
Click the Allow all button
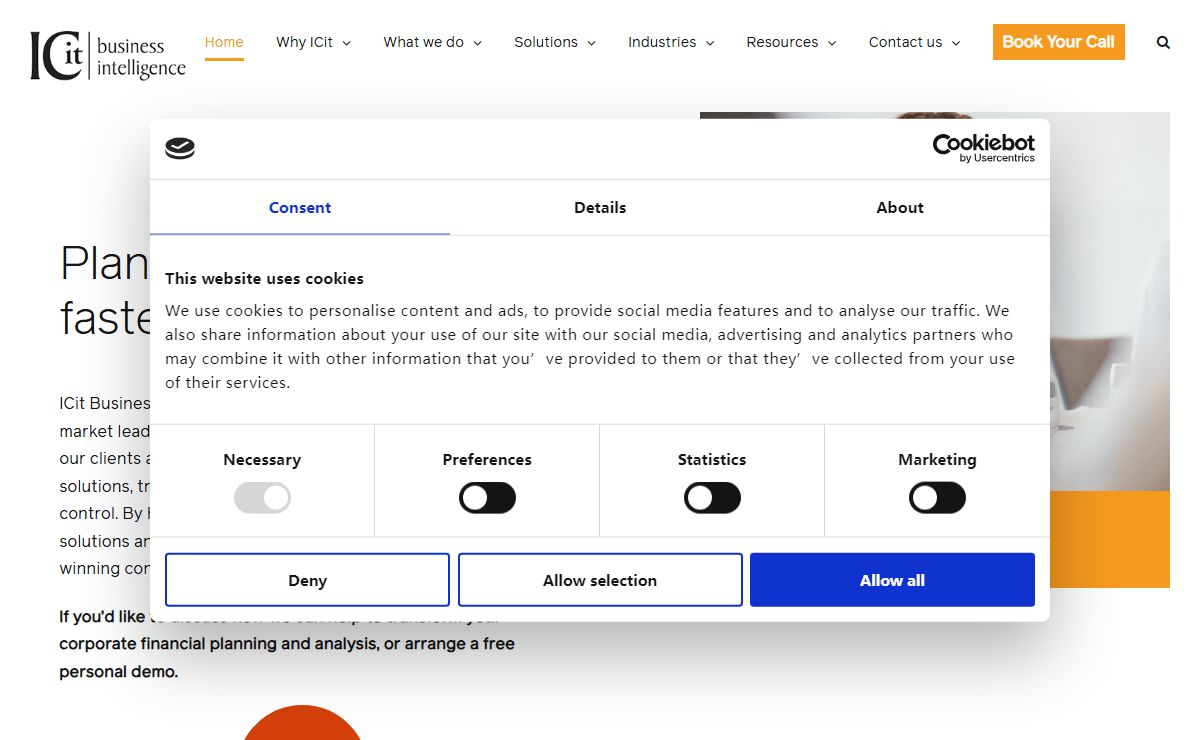892,580
